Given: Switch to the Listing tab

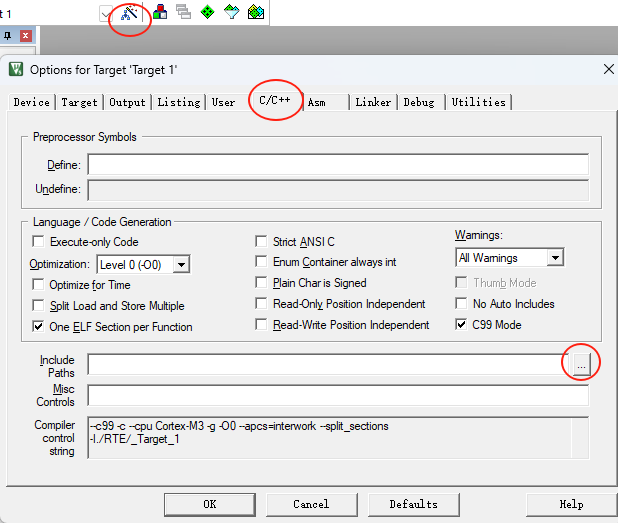Looking at the screenshot, I should pyautogui.click(x=179, y=102).
